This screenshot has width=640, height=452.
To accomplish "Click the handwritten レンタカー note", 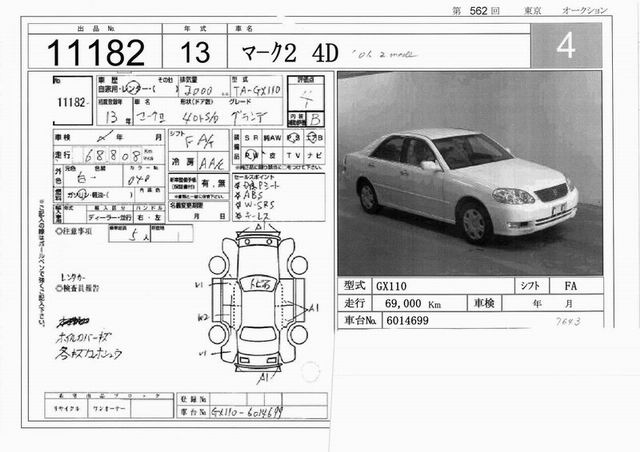I will pos(73,278).
